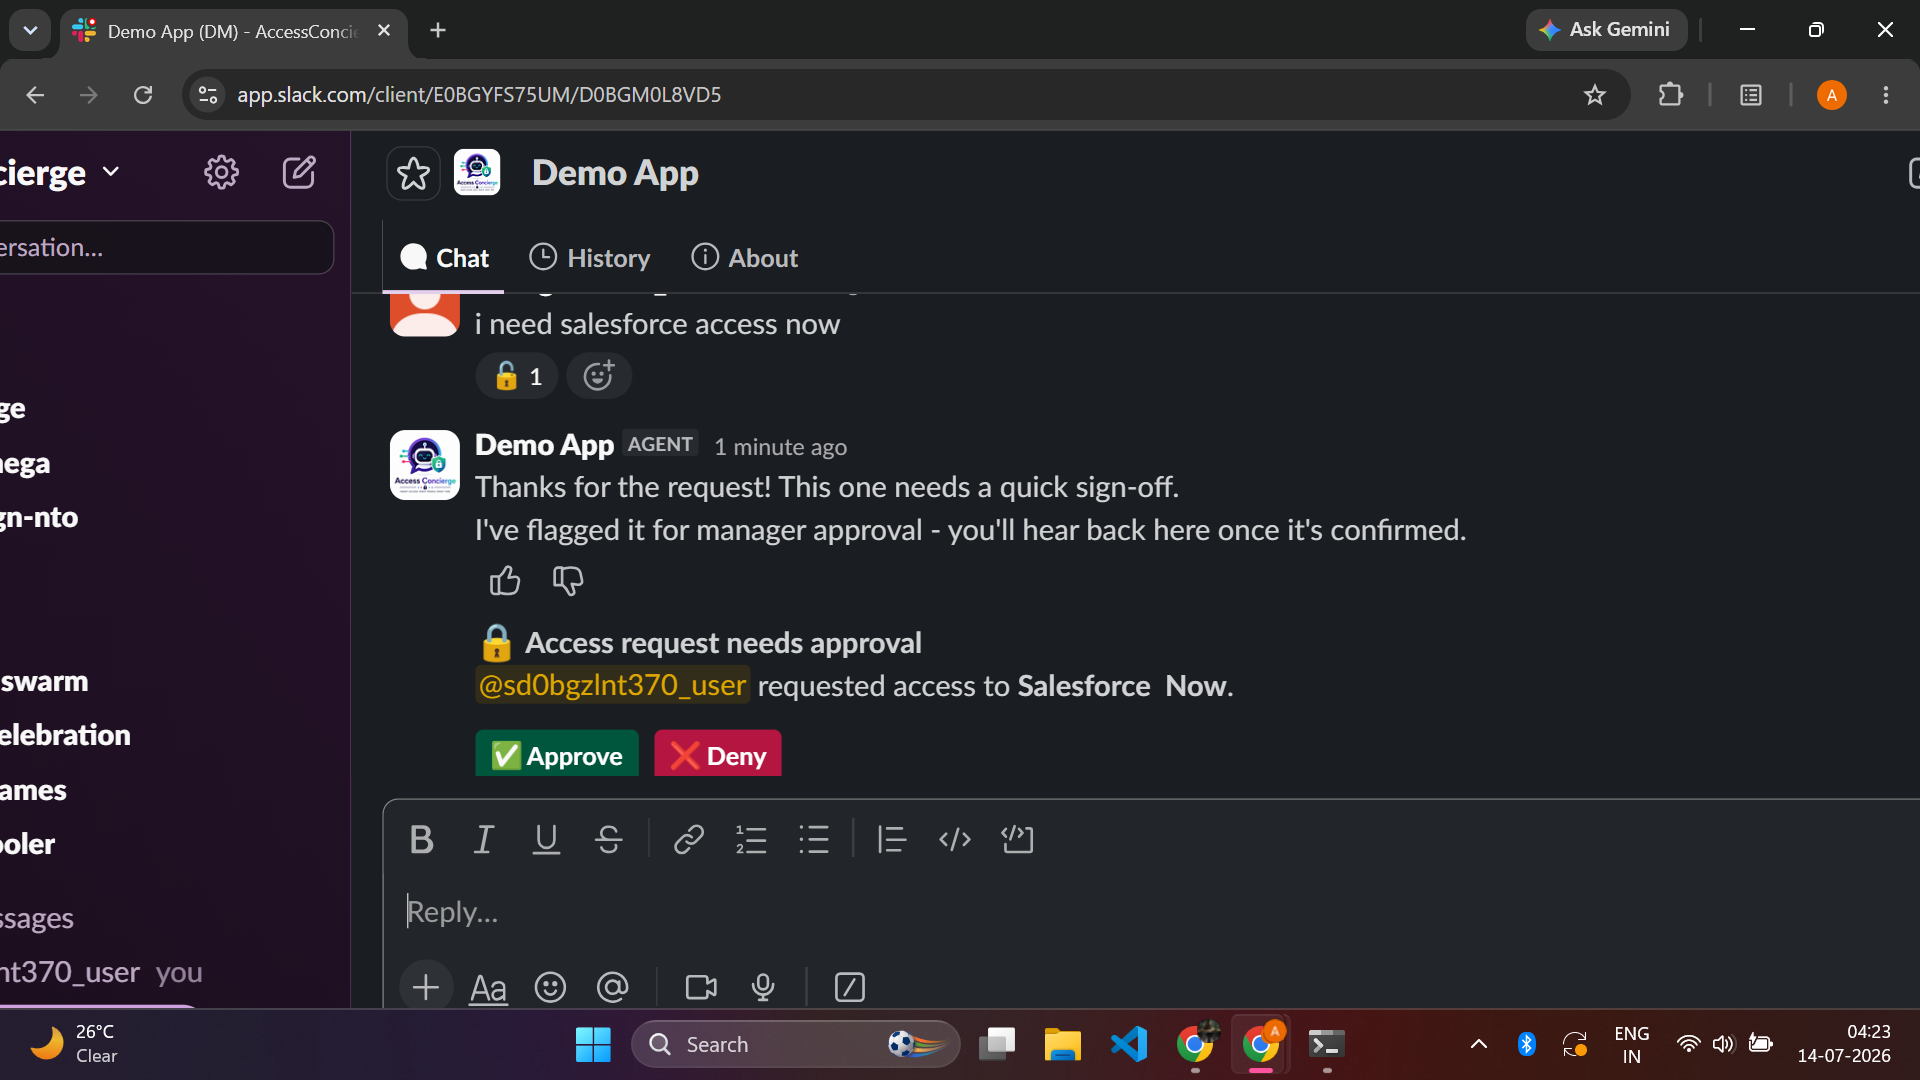Open the Terminal from the taskbar

click(1327, 1045)
